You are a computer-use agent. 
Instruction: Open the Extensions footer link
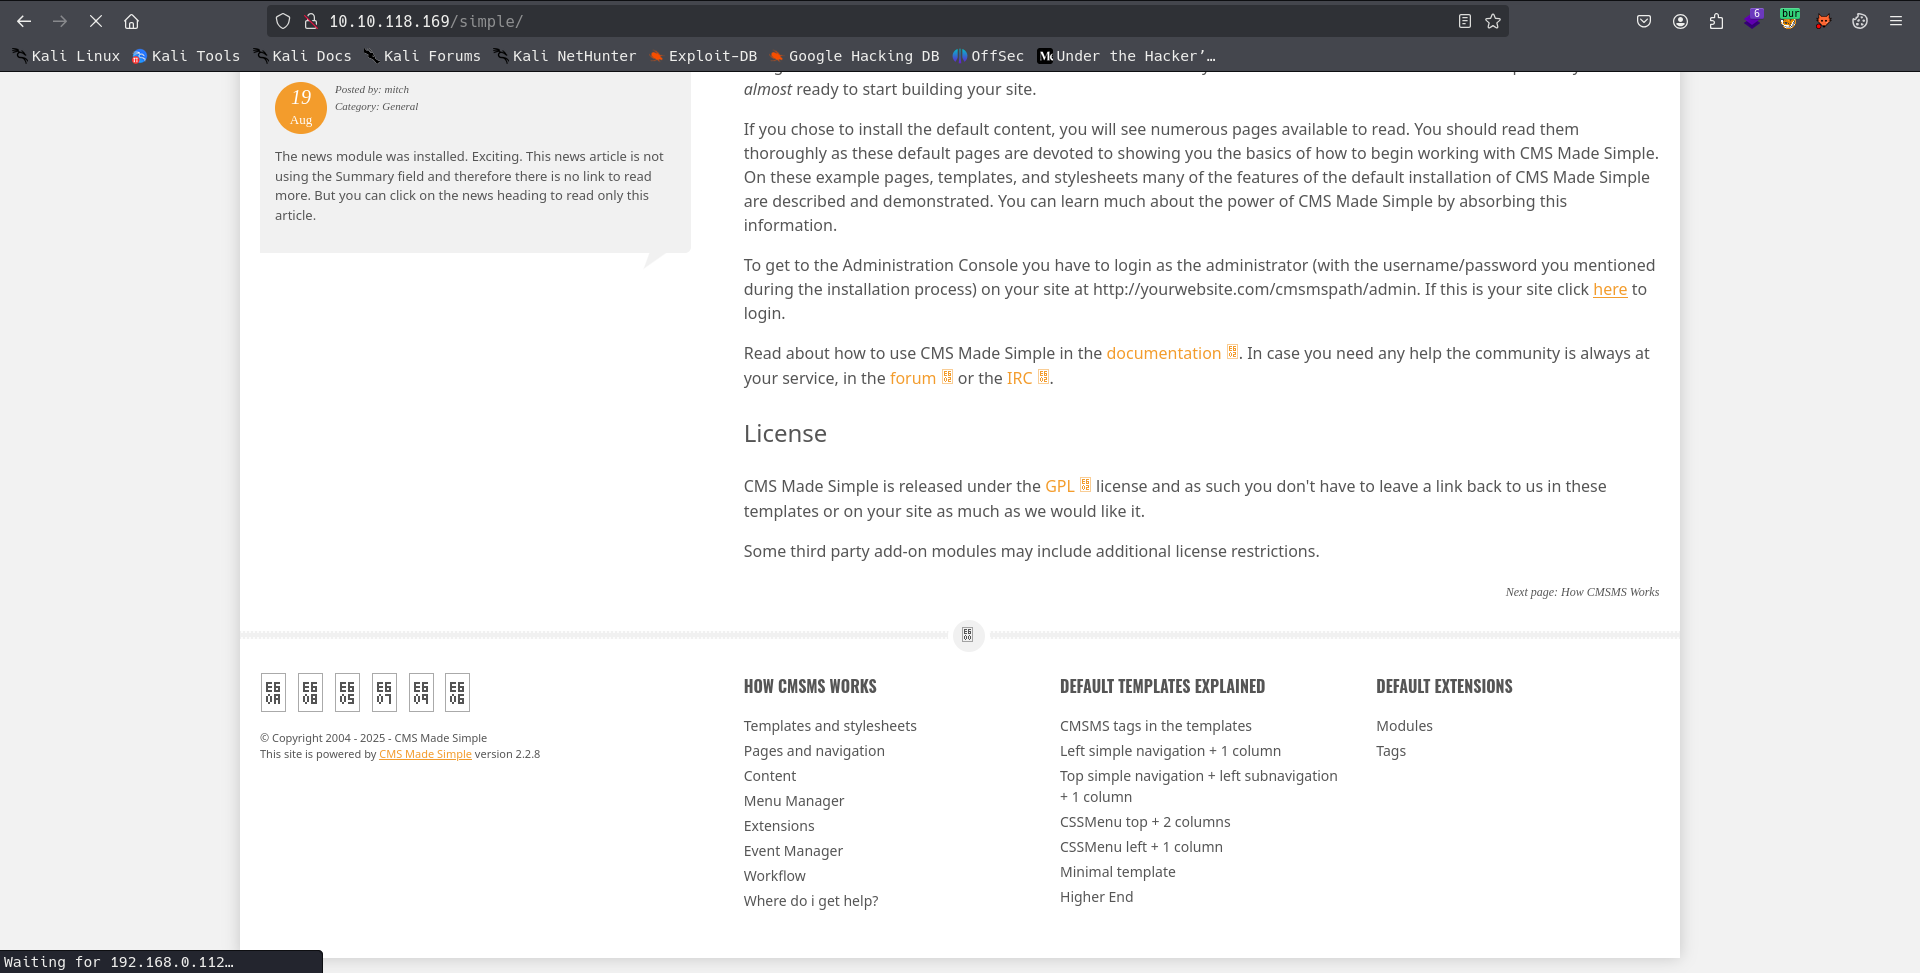779,826
